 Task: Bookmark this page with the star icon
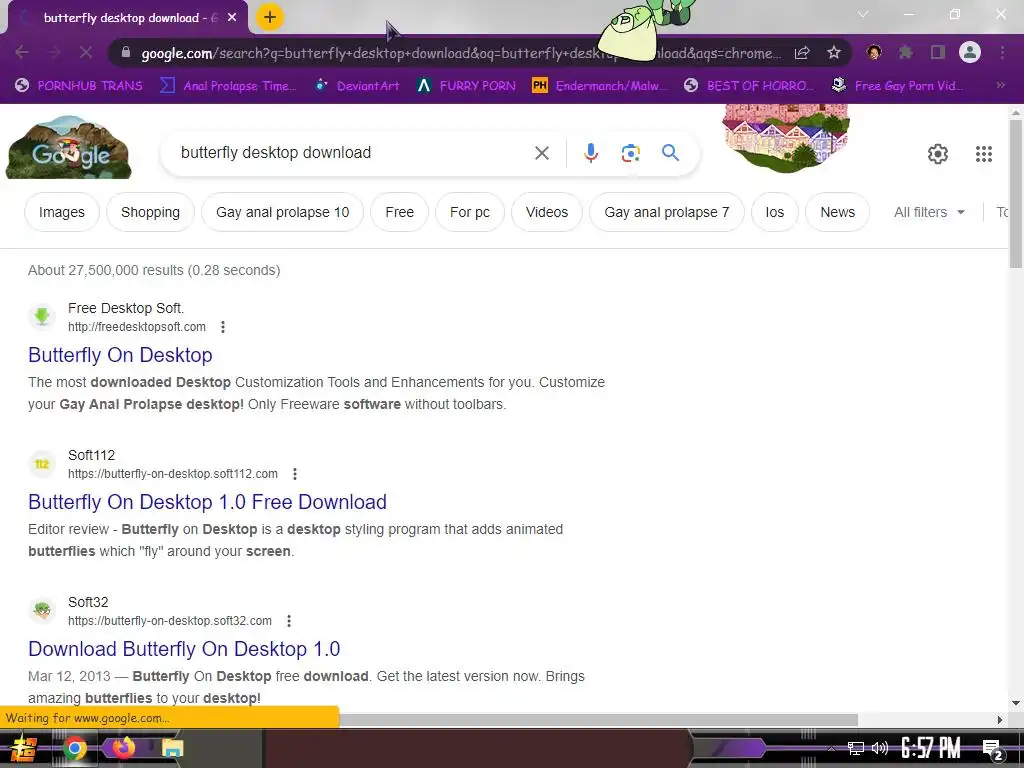[x=834, y=53]
